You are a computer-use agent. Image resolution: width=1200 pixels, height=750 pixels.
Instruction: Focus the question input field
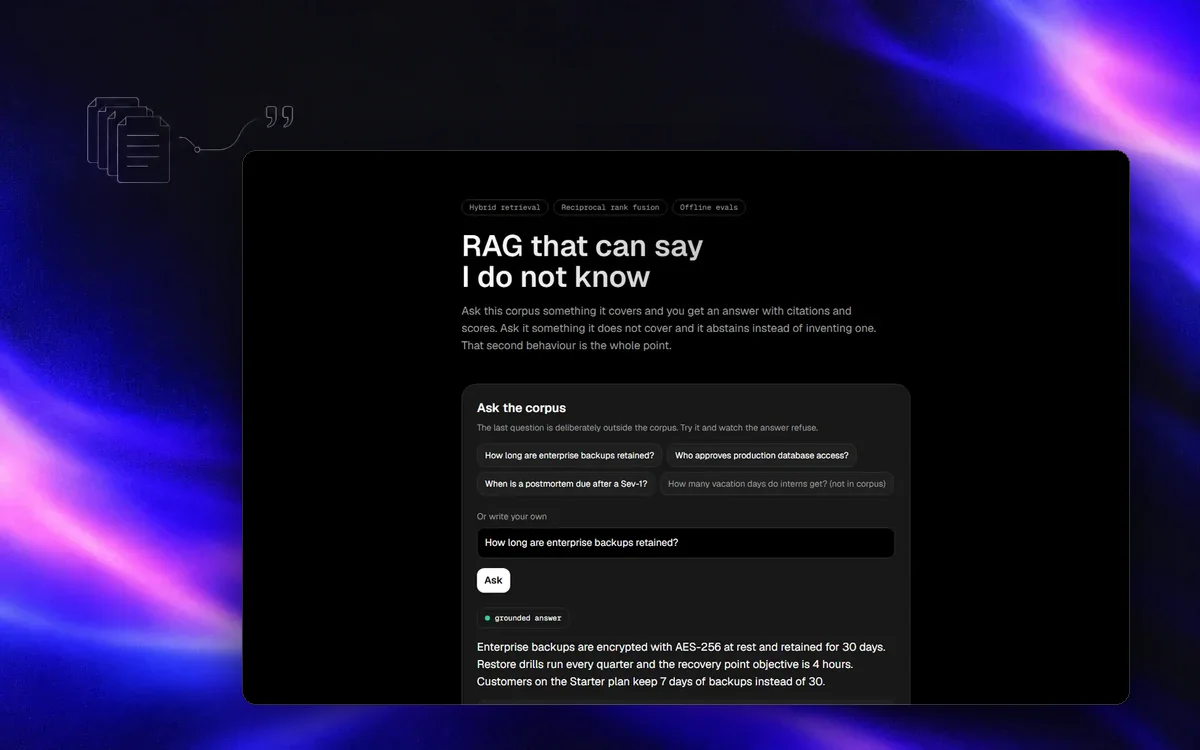click(x=685, y=543)
